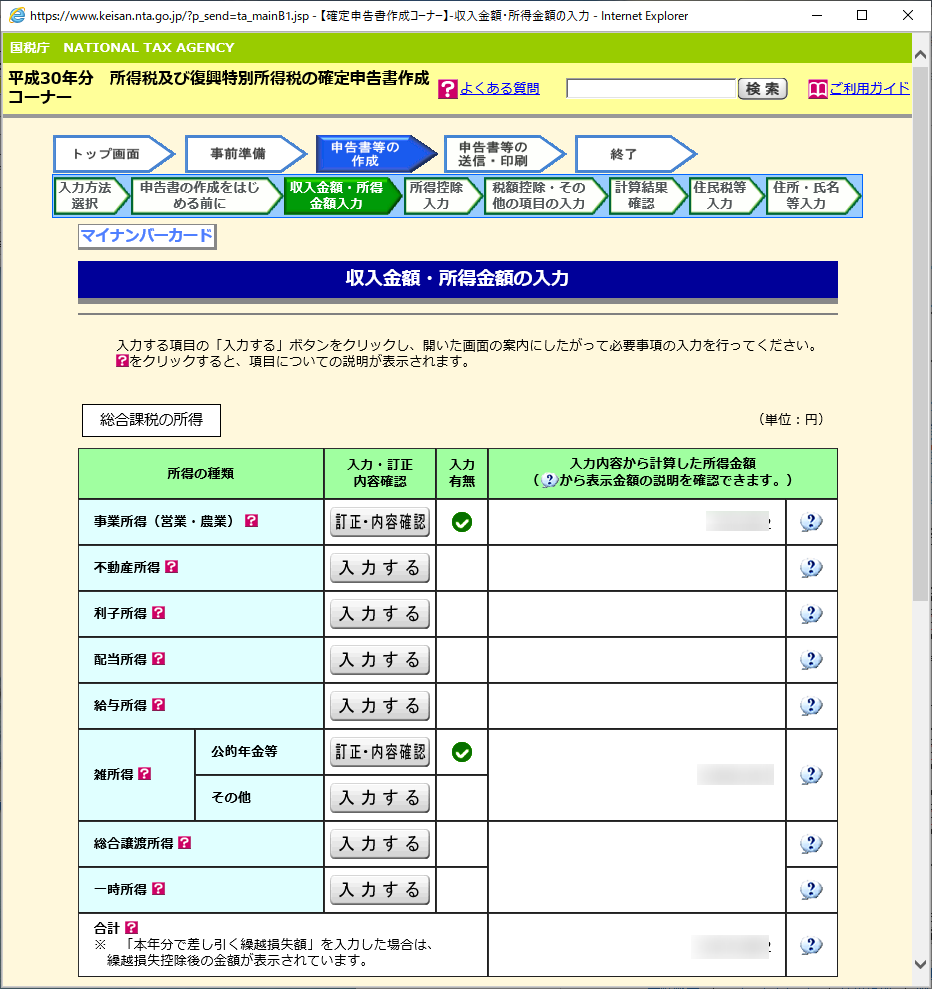Open the よくある質問 link
The image size is (932, 989).
click(499, 88)
